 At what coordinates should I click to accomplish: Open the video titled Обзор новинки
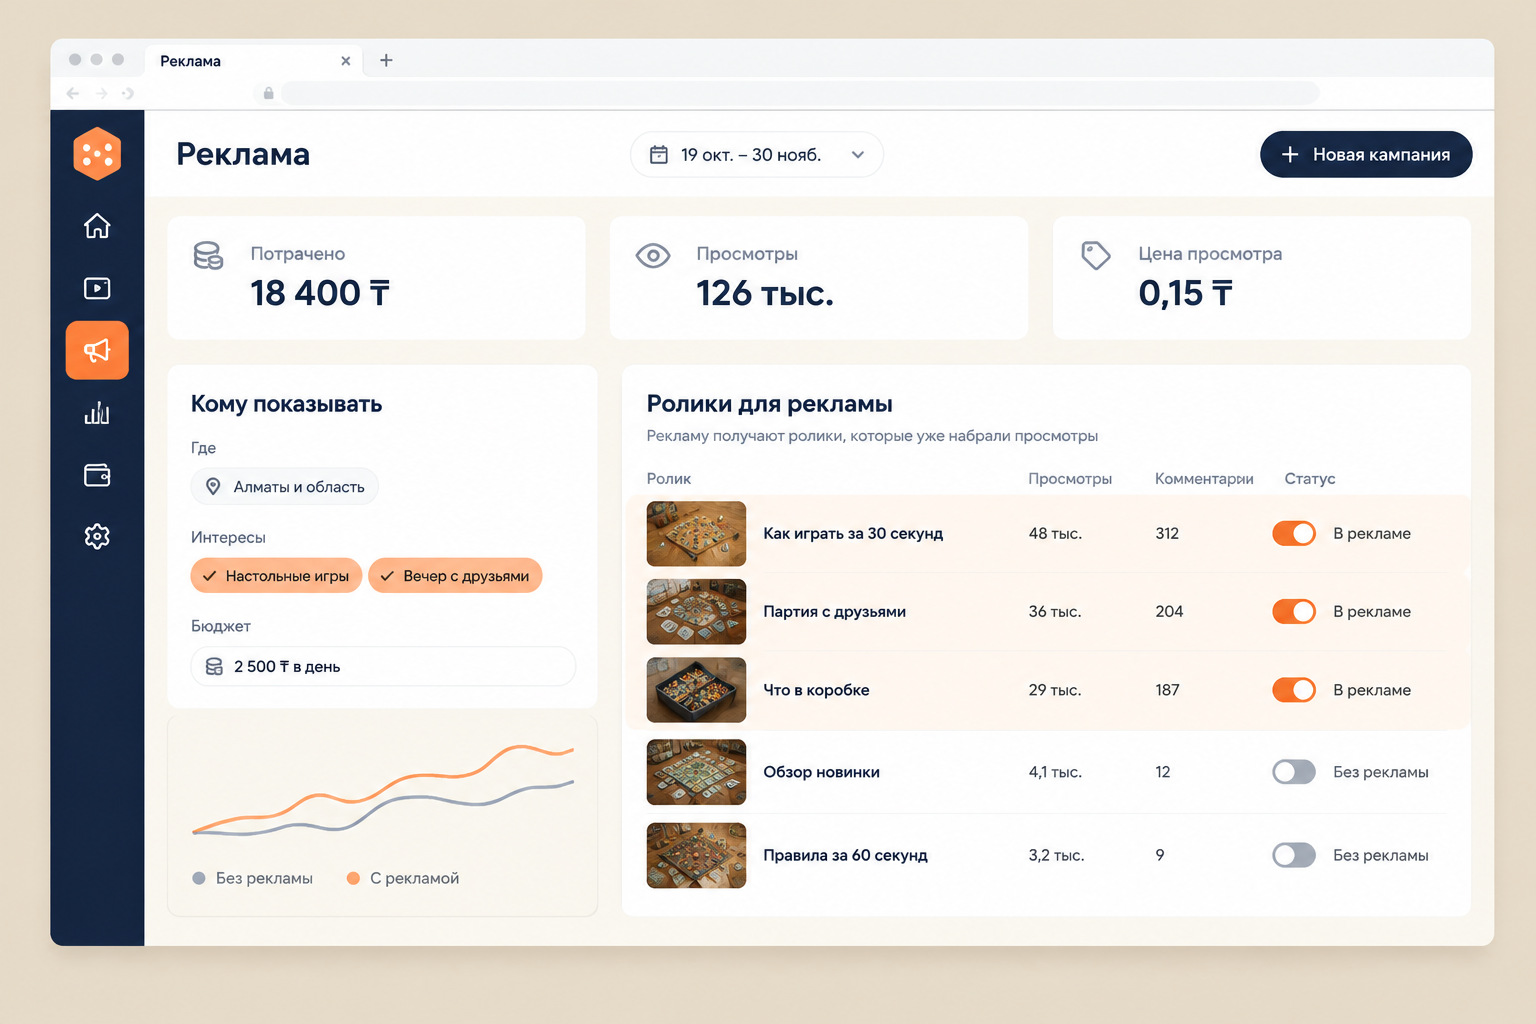pos(821,772)
